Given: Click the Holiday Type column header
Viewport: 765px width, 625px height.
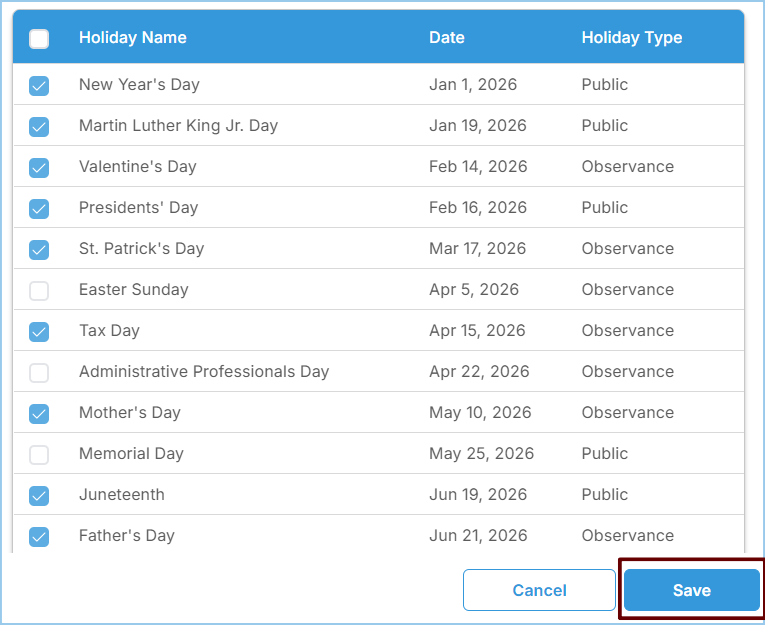Looking at the screenshot, I should pyautogui.click(x=632, y=38).
